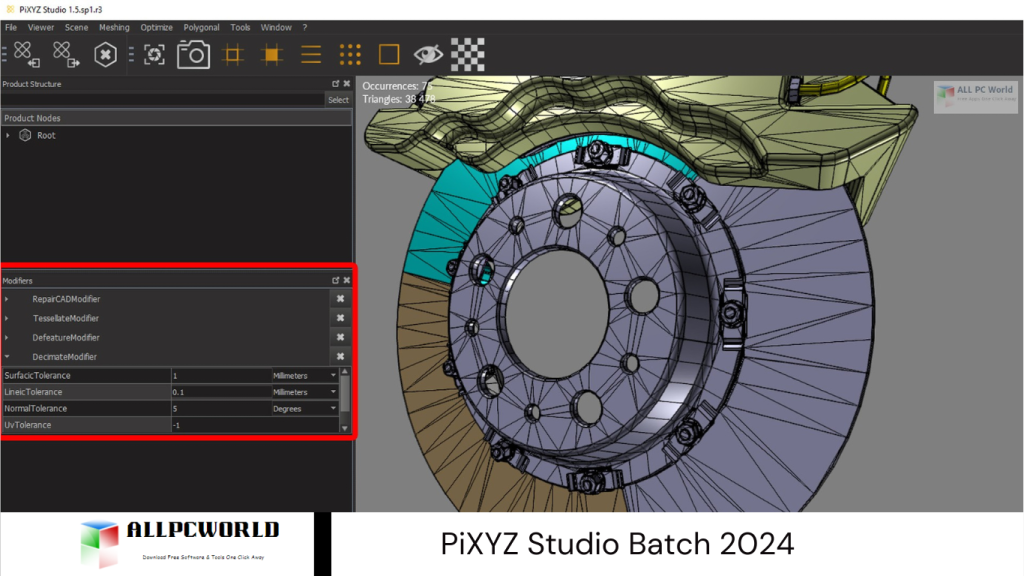Open the Viewer menu
Image resolution: width=1024 pixels, height=576 pixels.
point(40,27)
